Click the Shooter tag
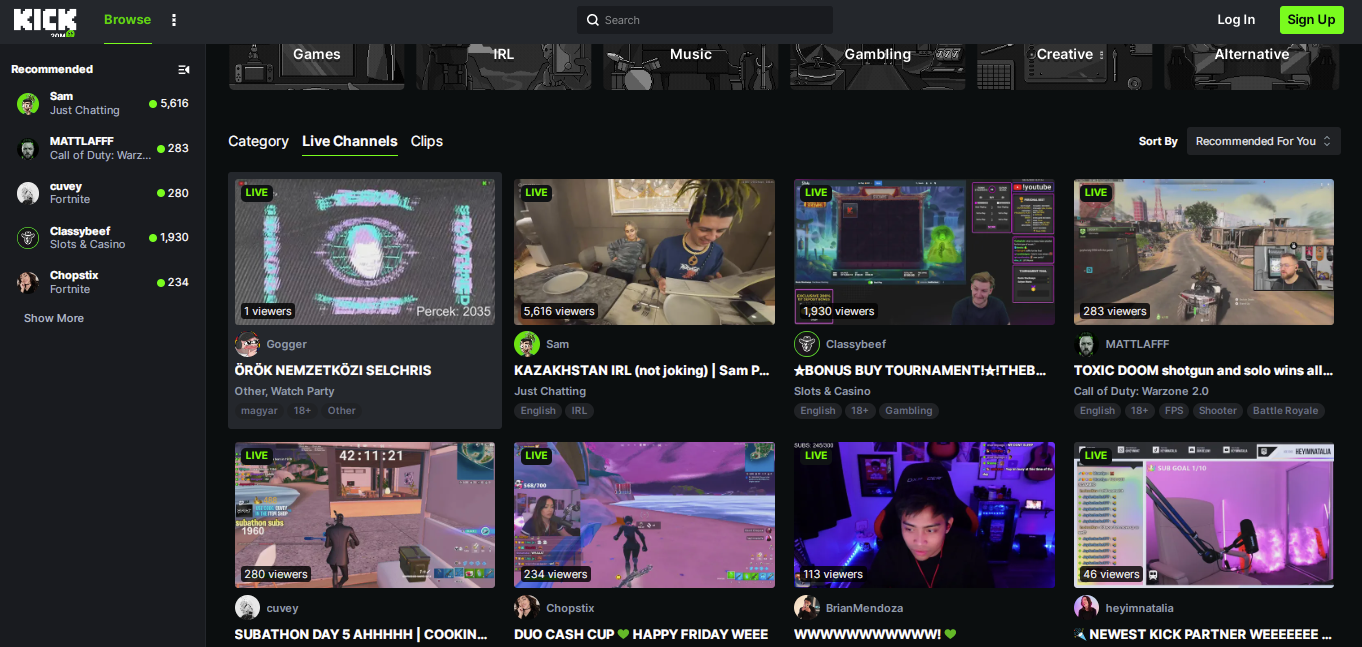1362x647 pixels. click(x=1218, y=411)
